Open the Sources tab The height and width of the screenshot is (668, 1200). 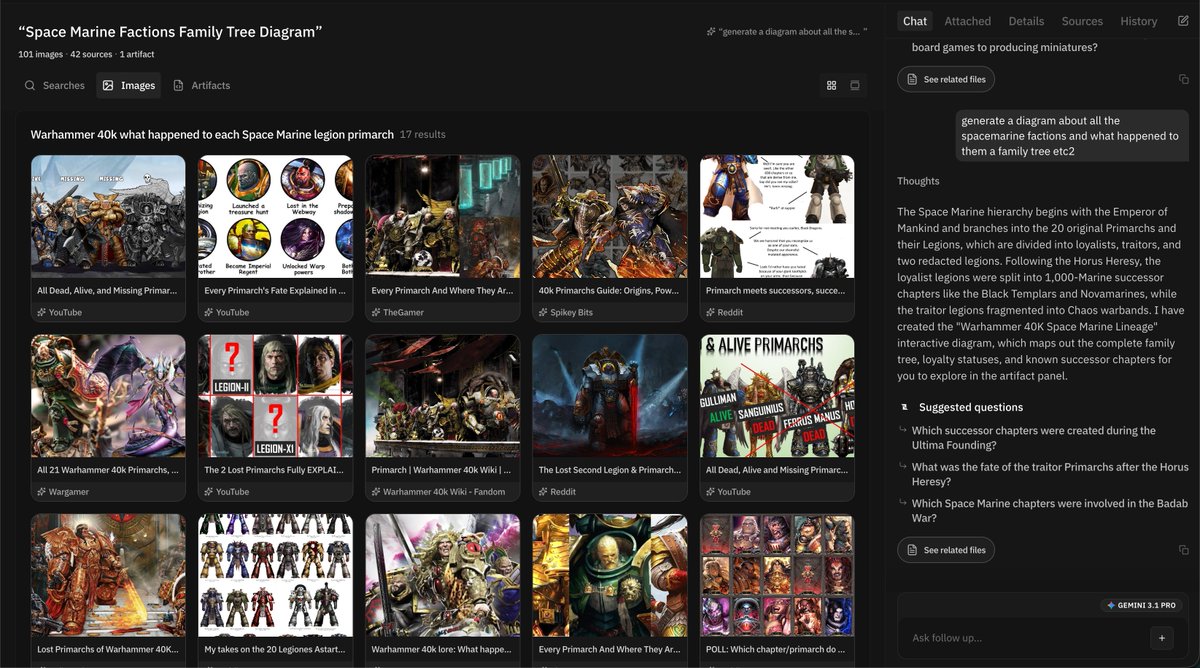click(1082, 21)
